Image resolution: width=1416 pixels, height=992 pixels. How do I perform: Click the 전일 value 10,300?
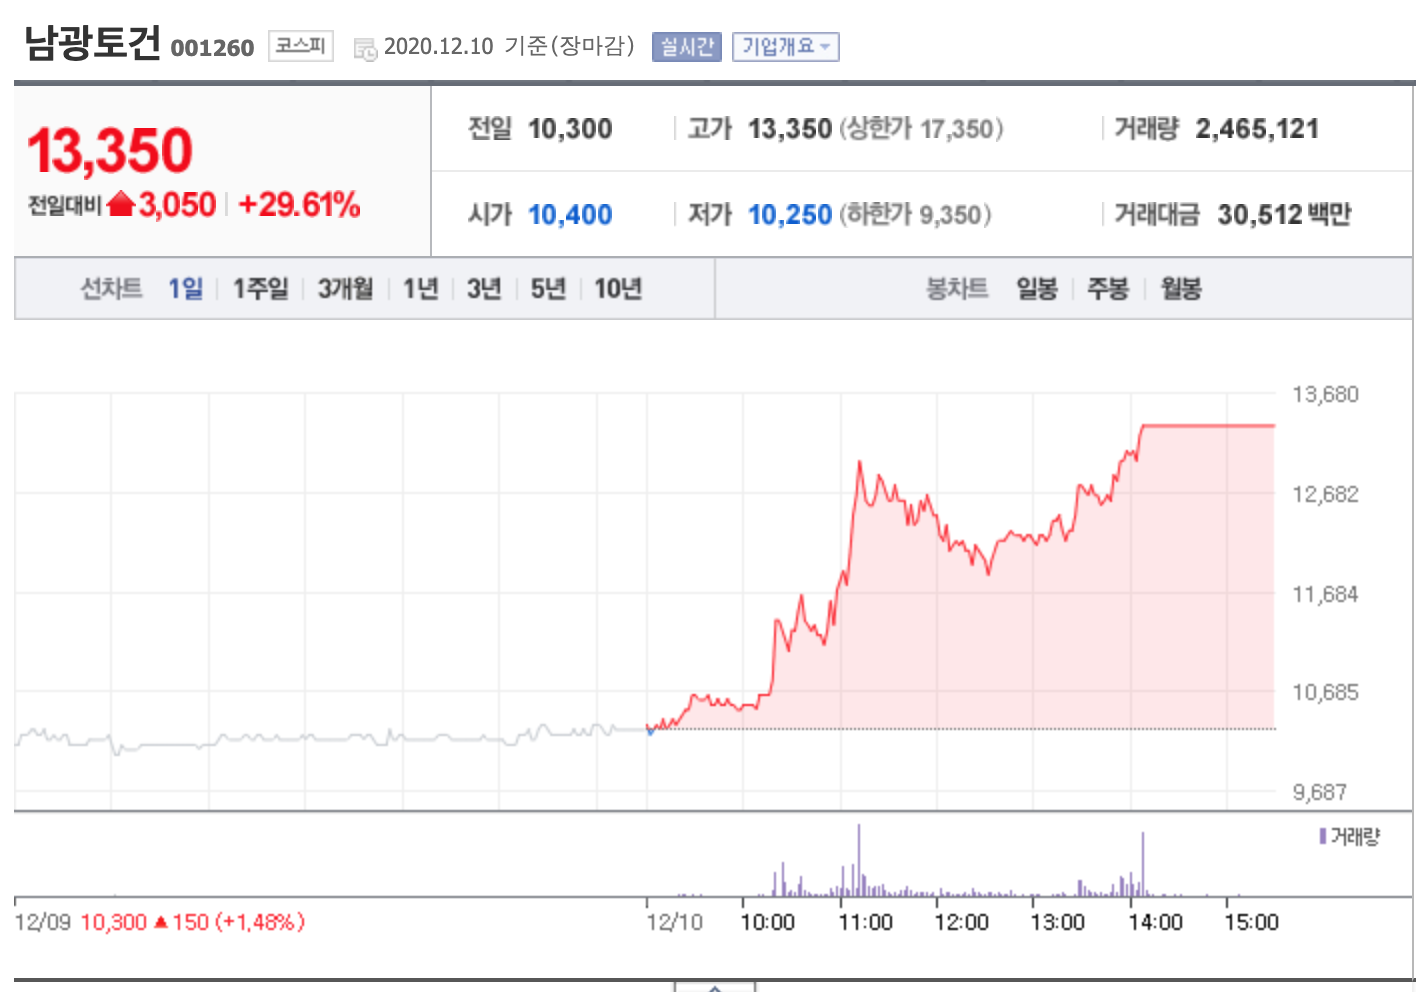tap(570, 129)
